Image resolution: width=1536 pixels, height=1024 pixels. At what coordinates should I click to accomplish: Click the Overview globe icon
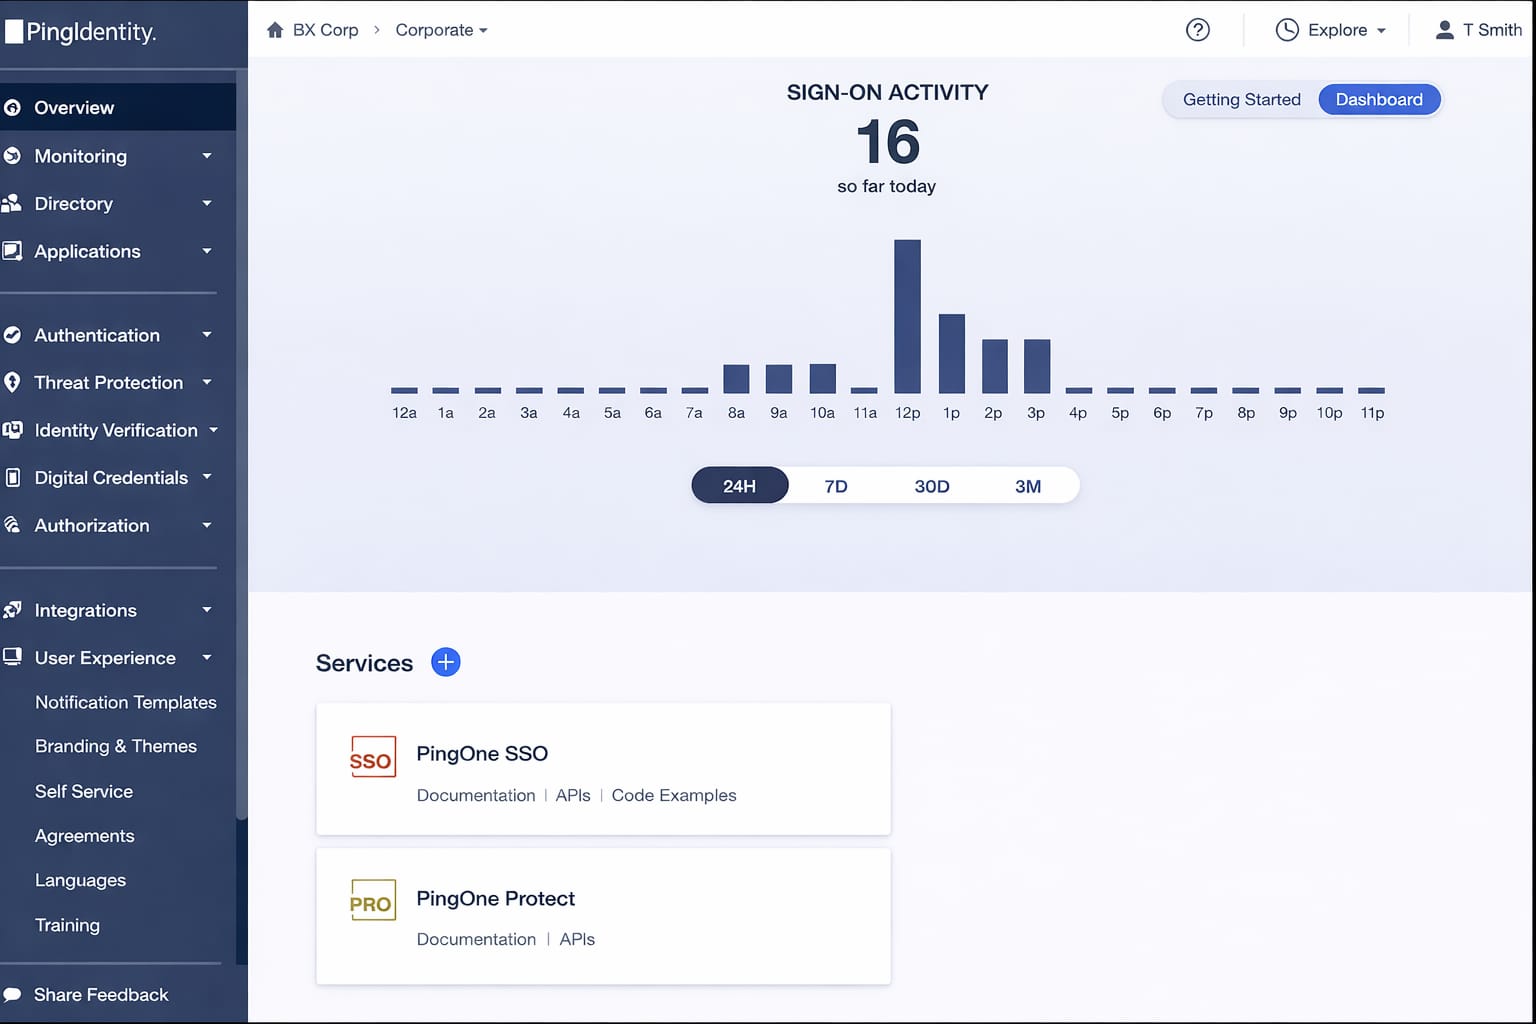click(12, 108)
